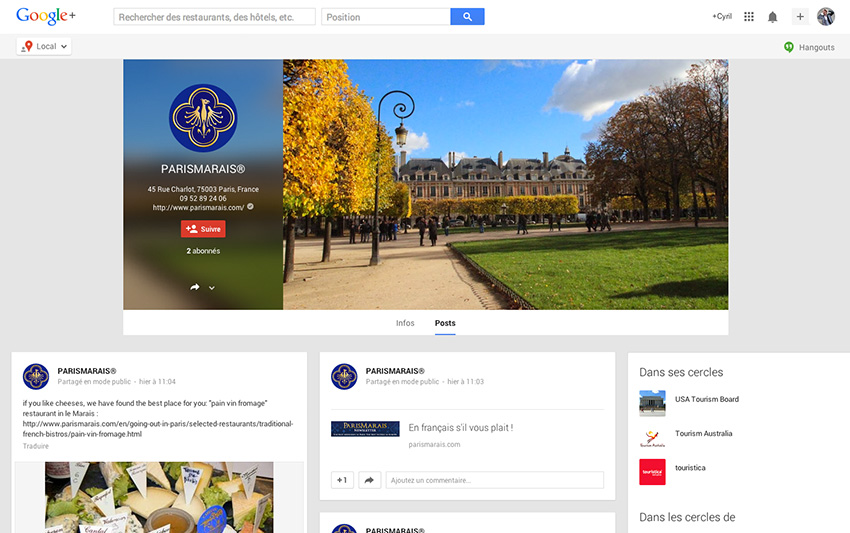Screen dimensions: 850x533
Task: Open the USA Tourism Board name link
Action: (707, 399)
